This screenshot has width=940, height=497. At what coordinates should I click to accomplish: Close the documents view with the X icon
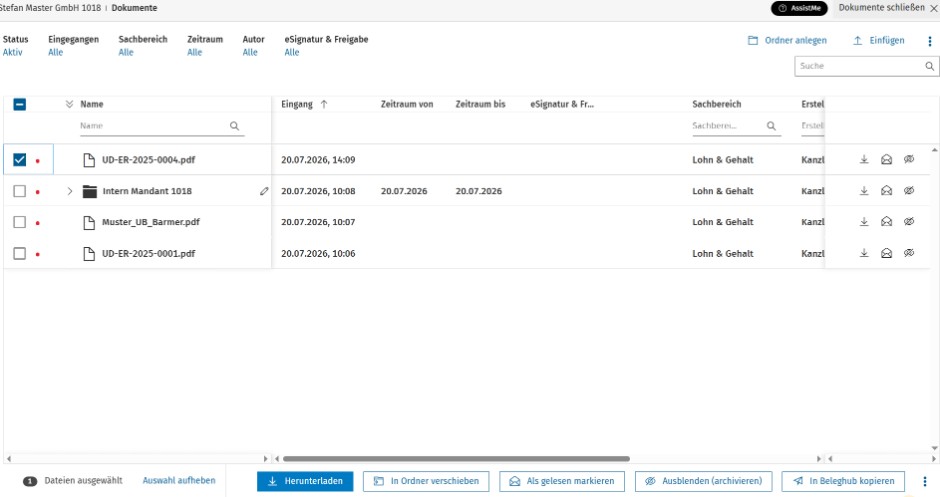coord(933,8)
